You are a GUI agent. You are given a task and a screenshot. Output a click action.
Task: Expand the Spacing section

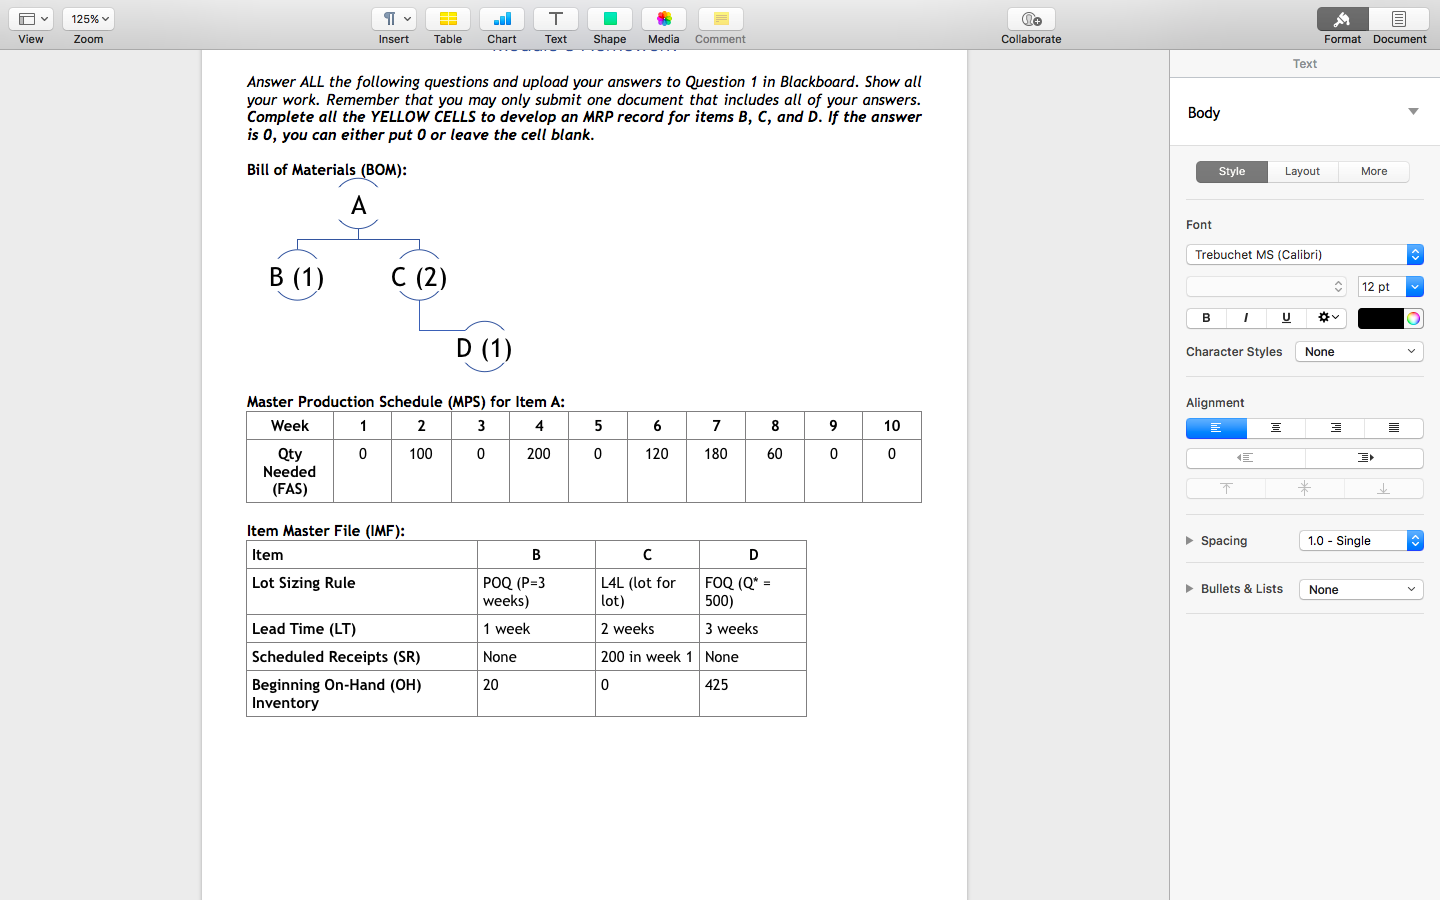[1190, 541]
